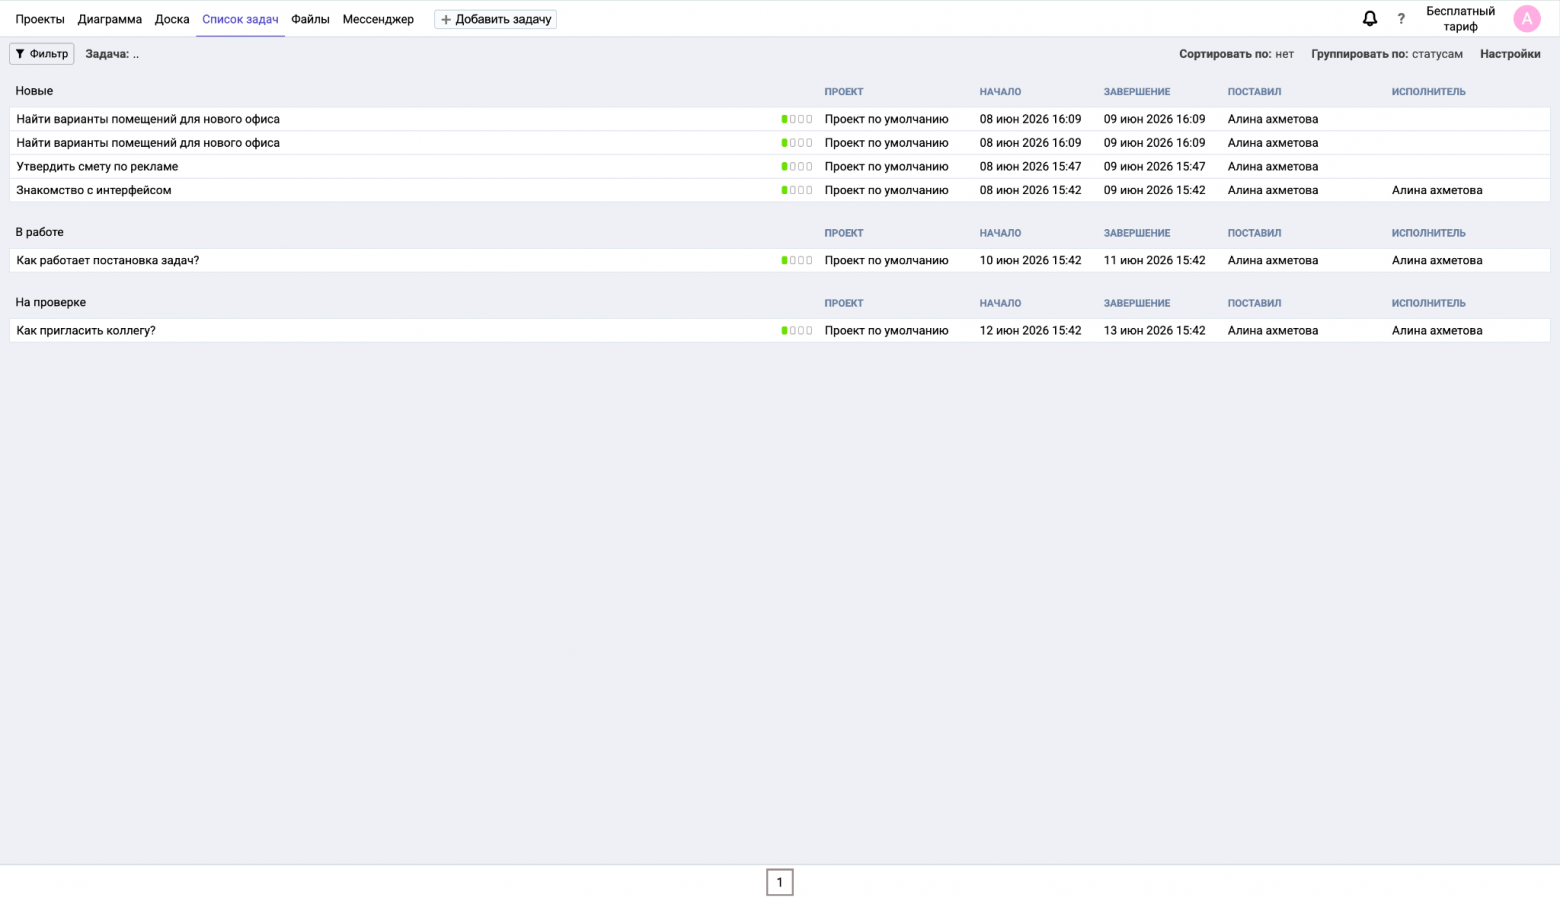Click project cell of Как работает постановка задач?
This screenshot has height=898, width=1560.
886,260
